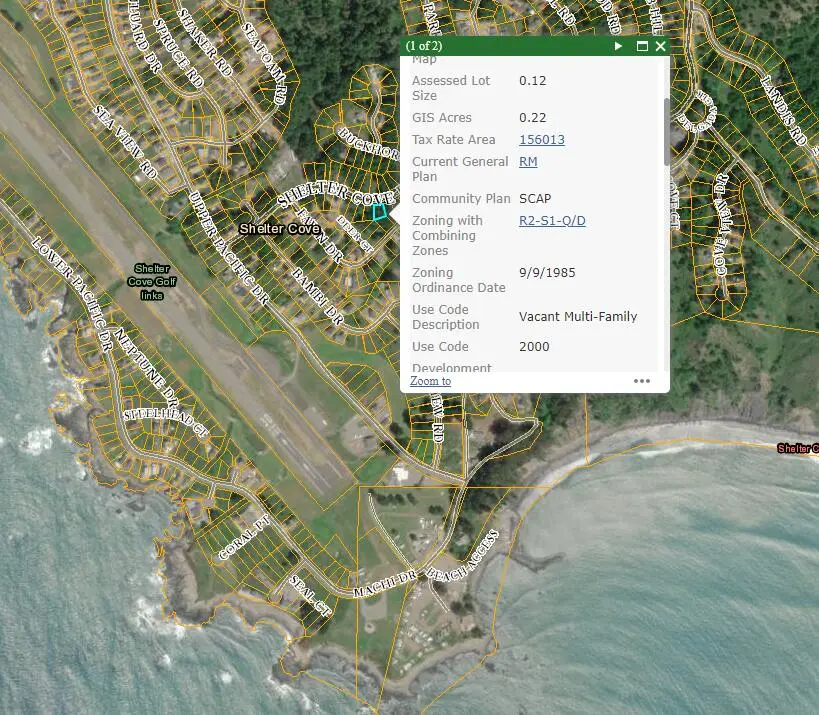The image size is (819, 715).
Task: Click the Vacant Multi-Family use code value
Action: point(577,317)
